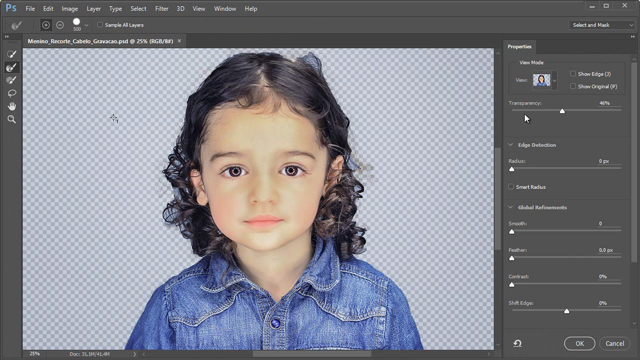Select the Zoom tool
The image size is (640, 360).
(x=11, y=119)
